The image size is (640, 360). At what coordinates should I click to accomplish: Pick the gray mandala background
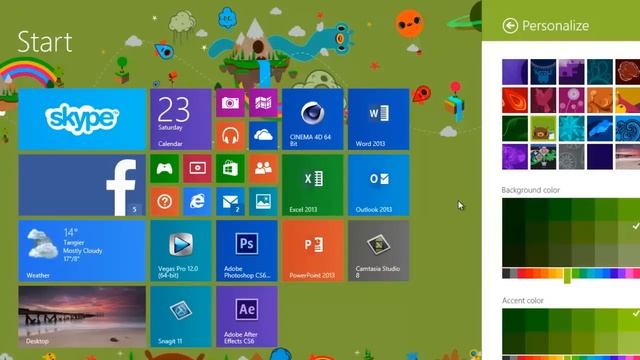pyautogui.click(x=571, y=157)
